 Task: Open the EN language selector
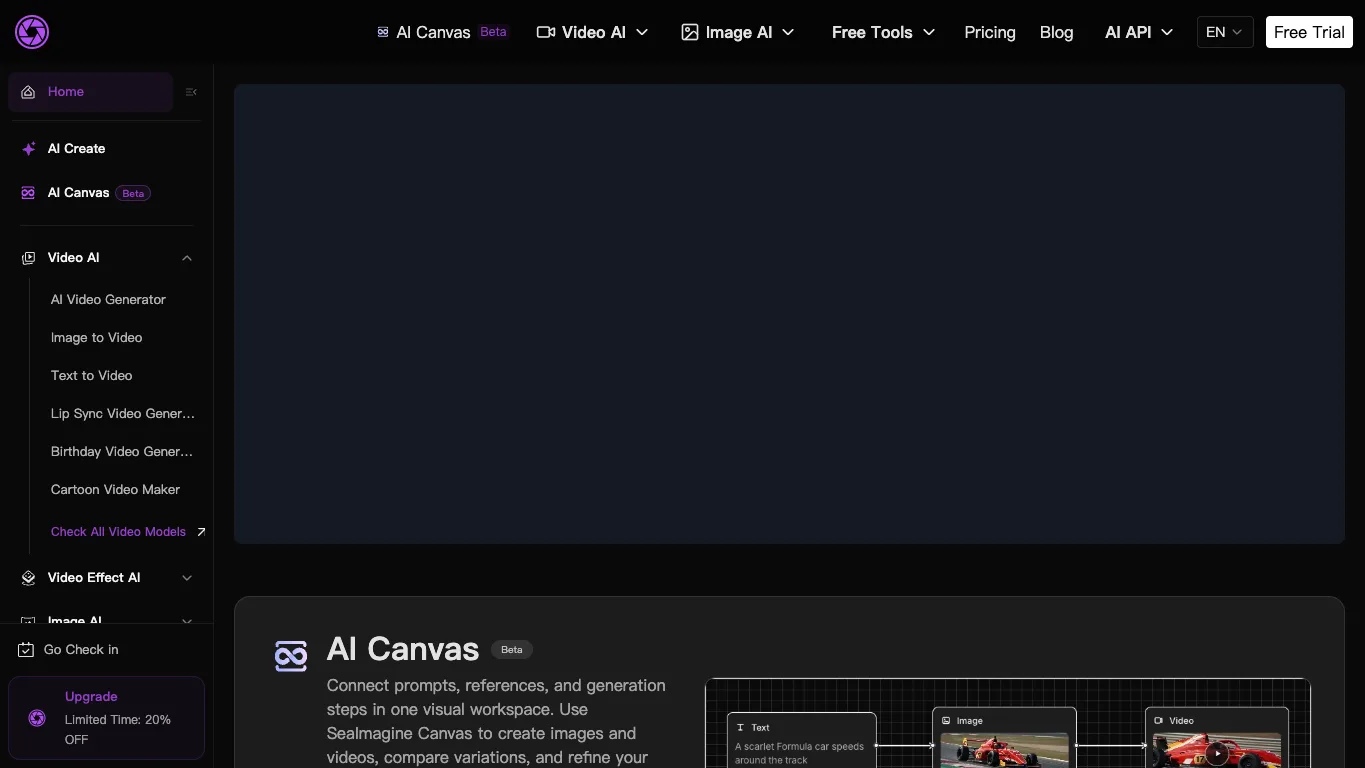click(x=1225, y=32)
